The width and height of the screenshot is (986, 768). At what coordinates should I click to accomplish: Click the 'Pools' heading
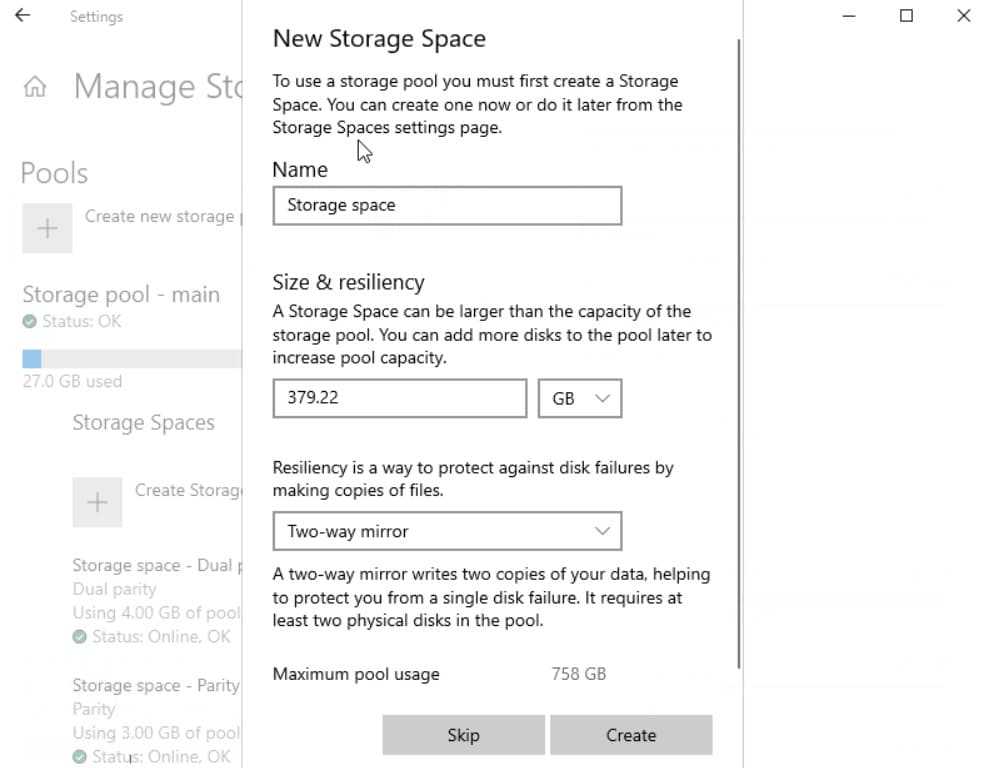tap(54, 173)
